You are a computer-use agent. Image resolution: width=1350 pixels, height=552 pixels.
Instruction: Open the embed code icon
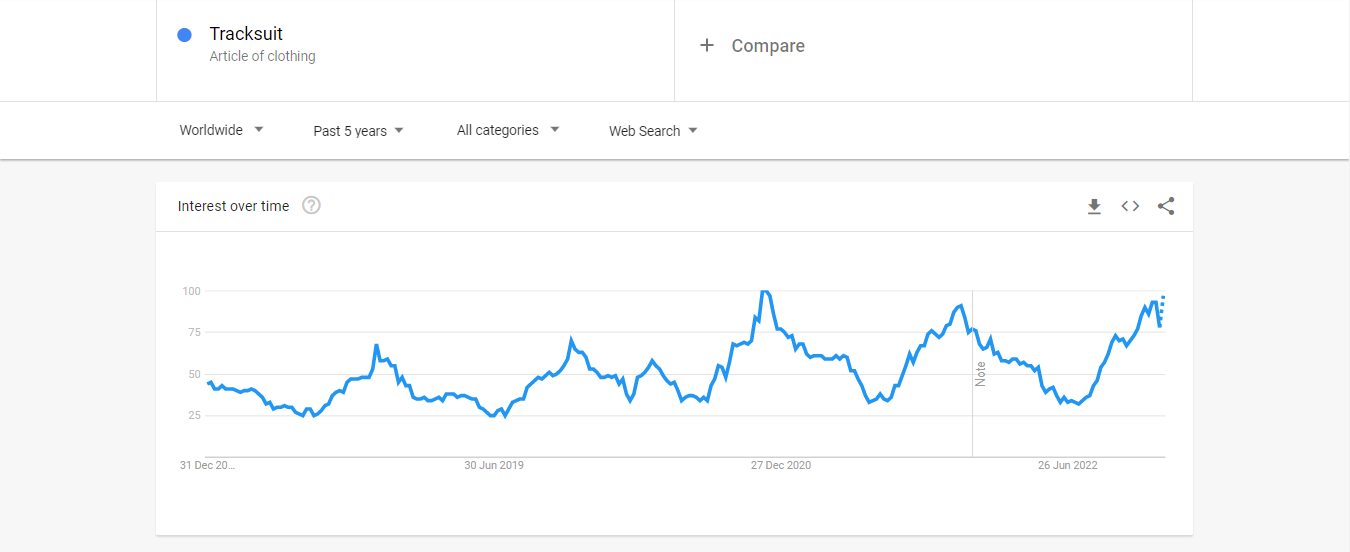1130,206
